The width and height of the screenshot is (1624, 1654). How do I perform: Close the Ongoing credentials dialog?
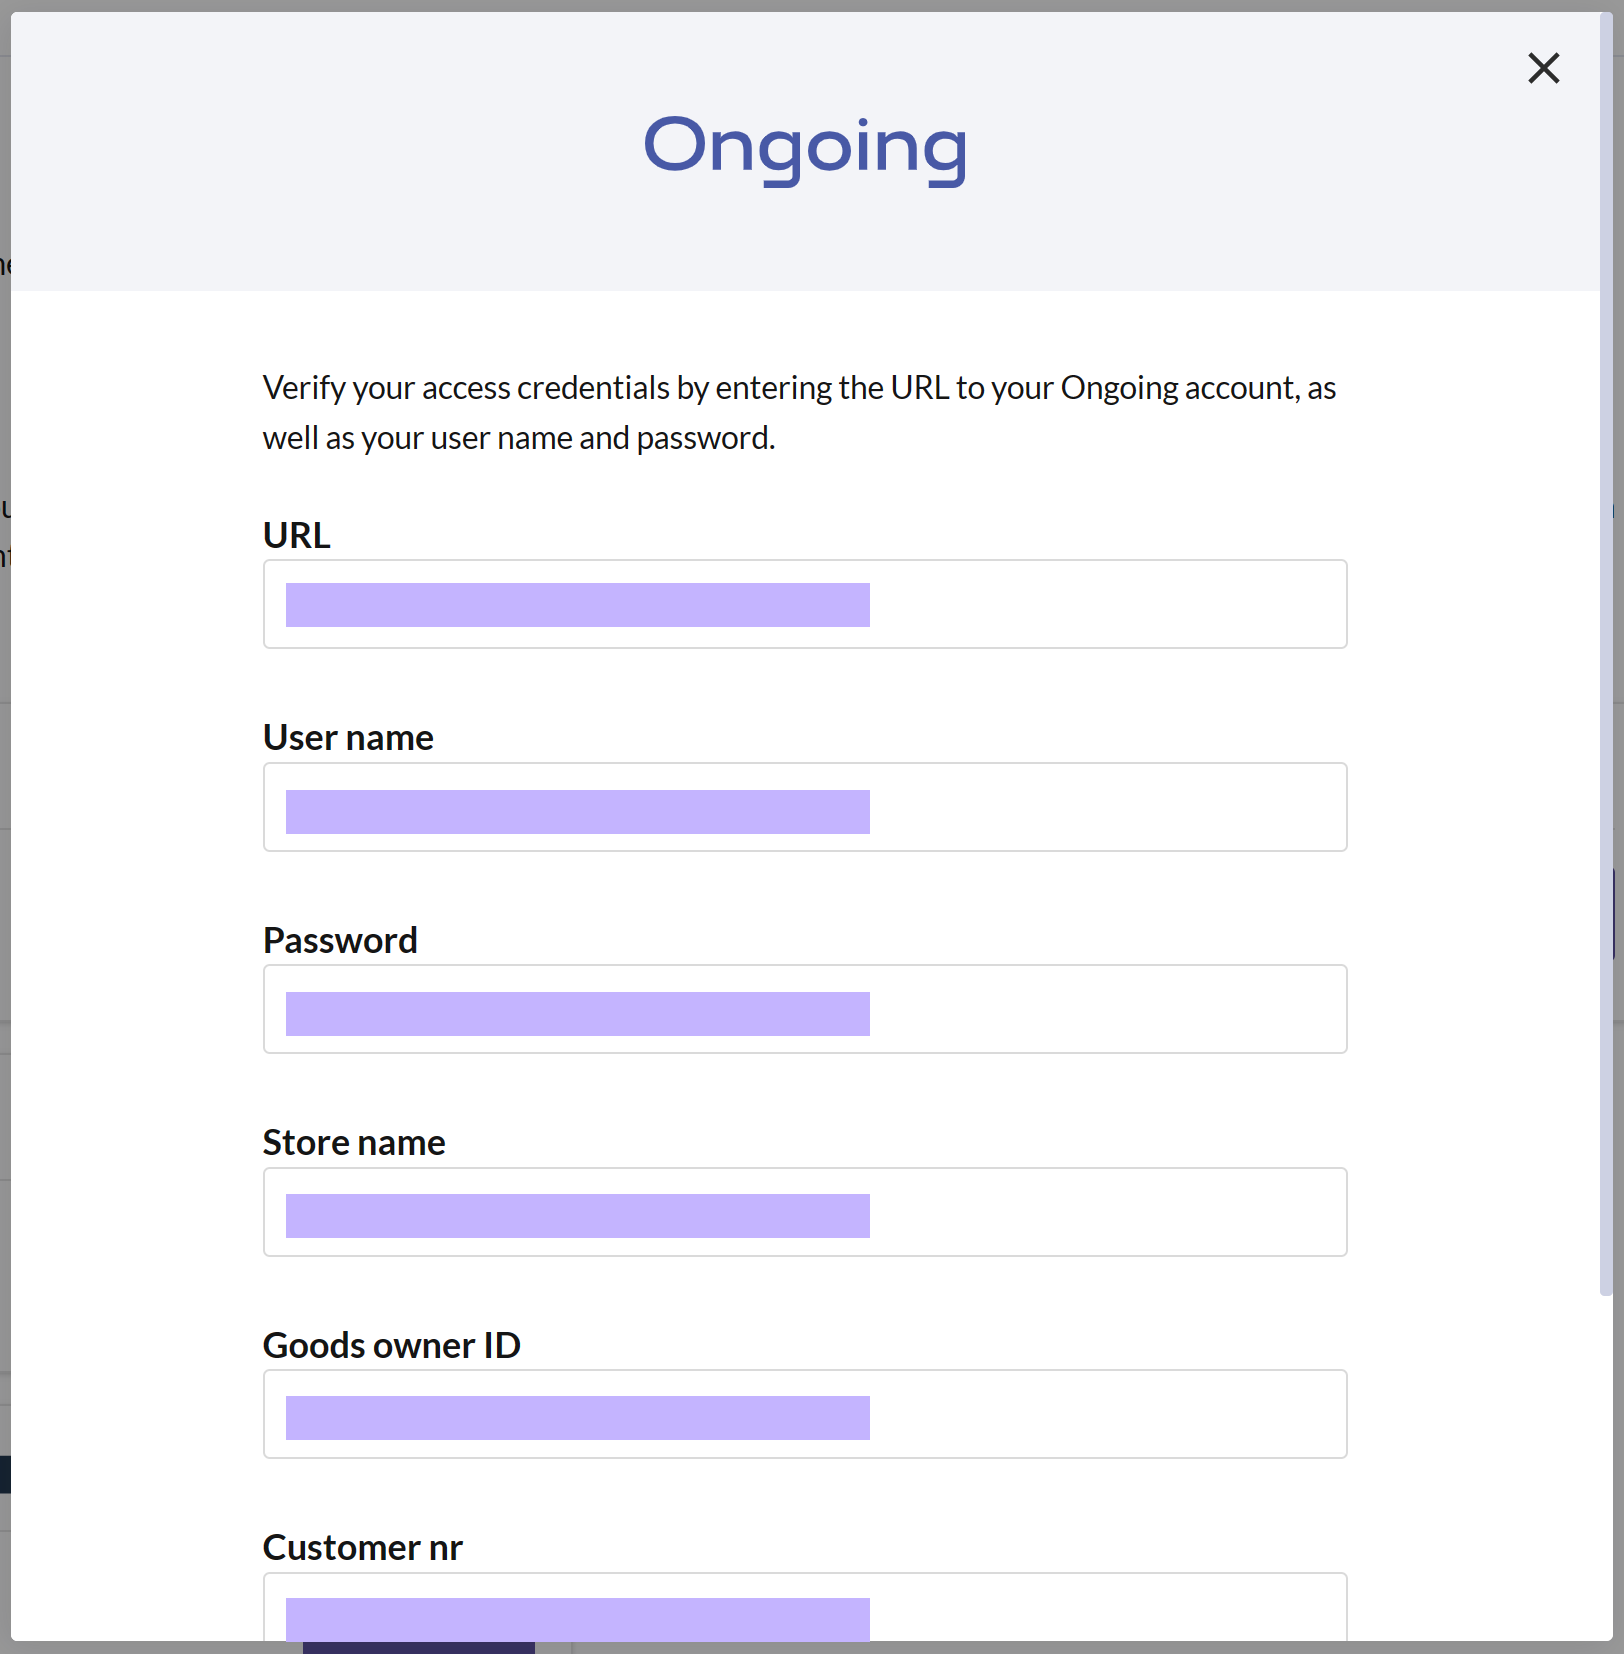(x=1543, y=68)
